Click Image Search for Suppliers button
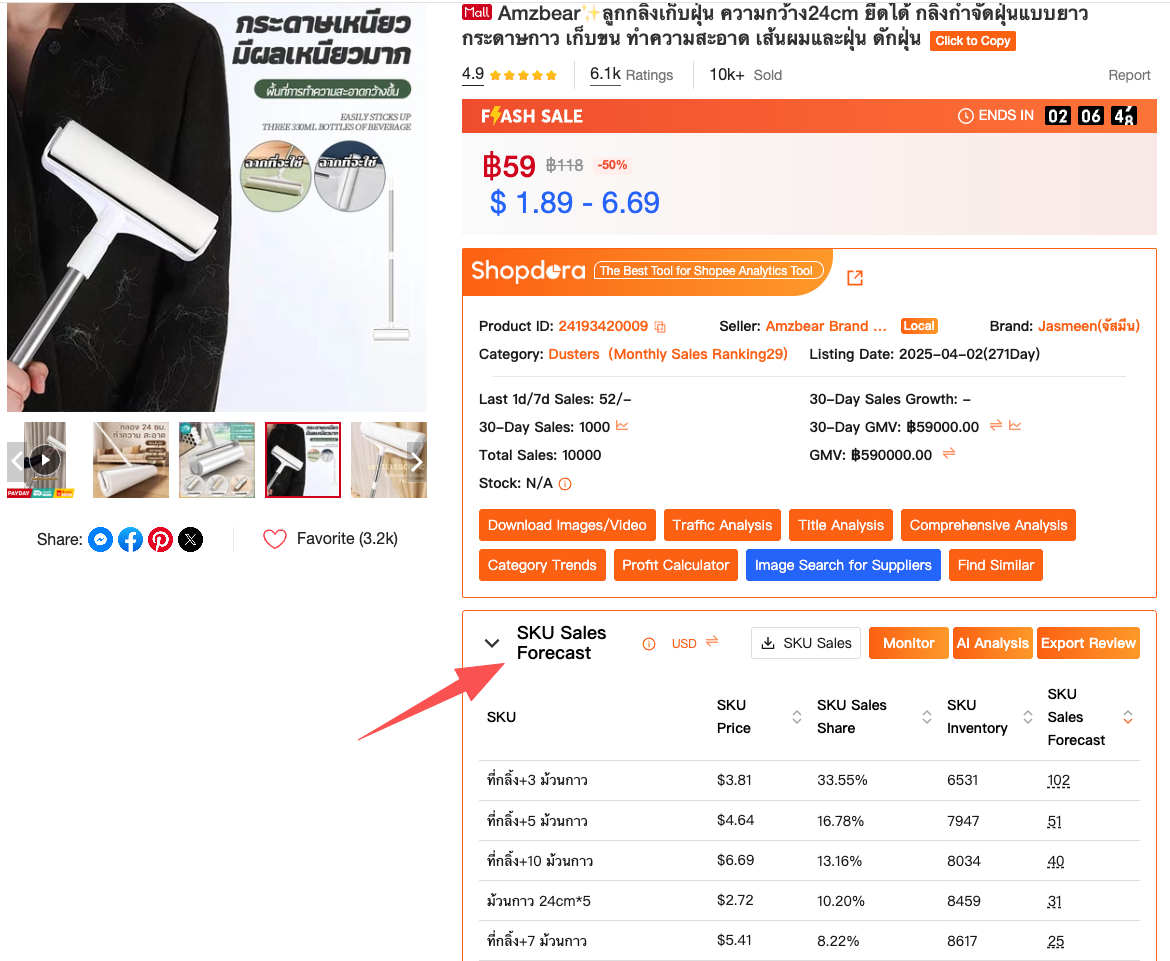 (x=843, y=566)
